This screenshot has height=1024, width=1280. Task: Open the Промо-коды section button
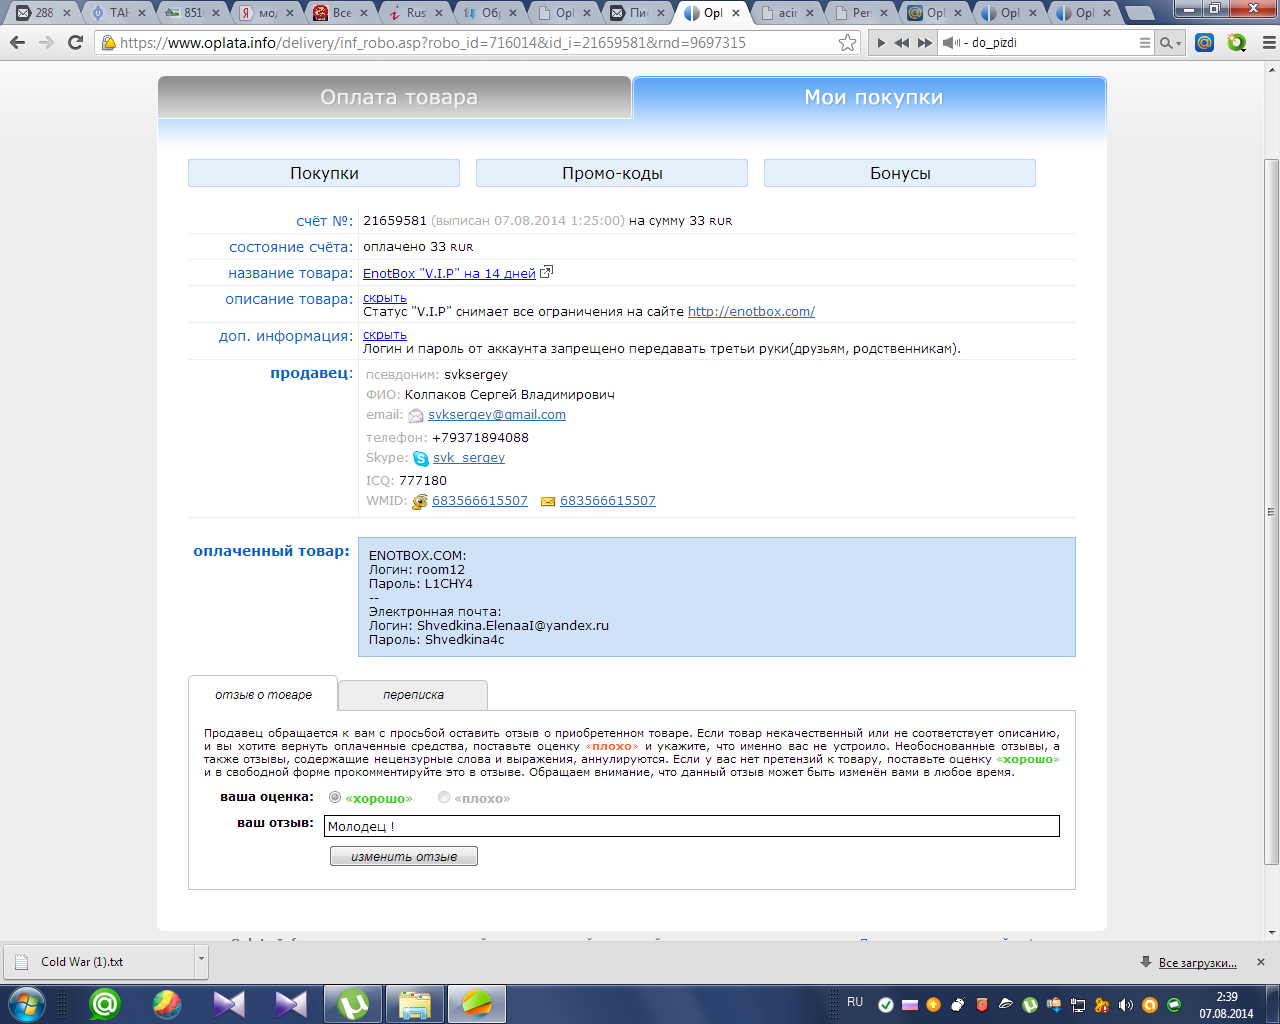coord(612,173)
